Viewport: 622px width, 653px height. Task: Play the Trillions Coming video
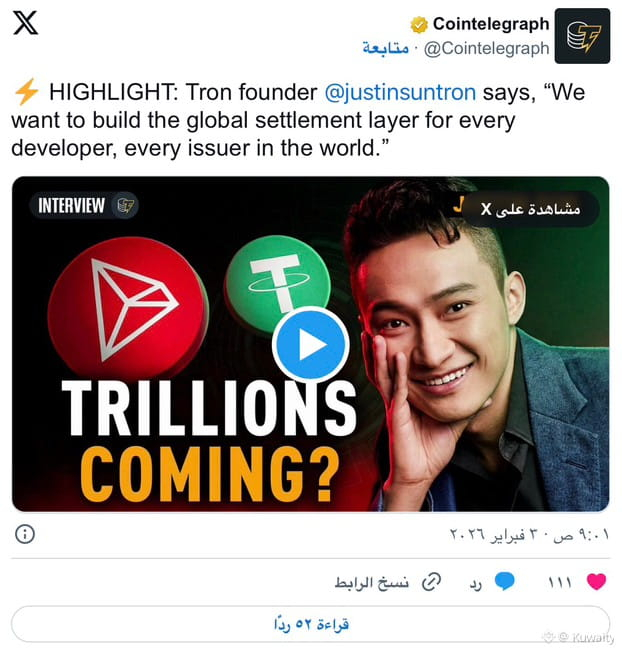pyautogui.click(x=311, y=345)
